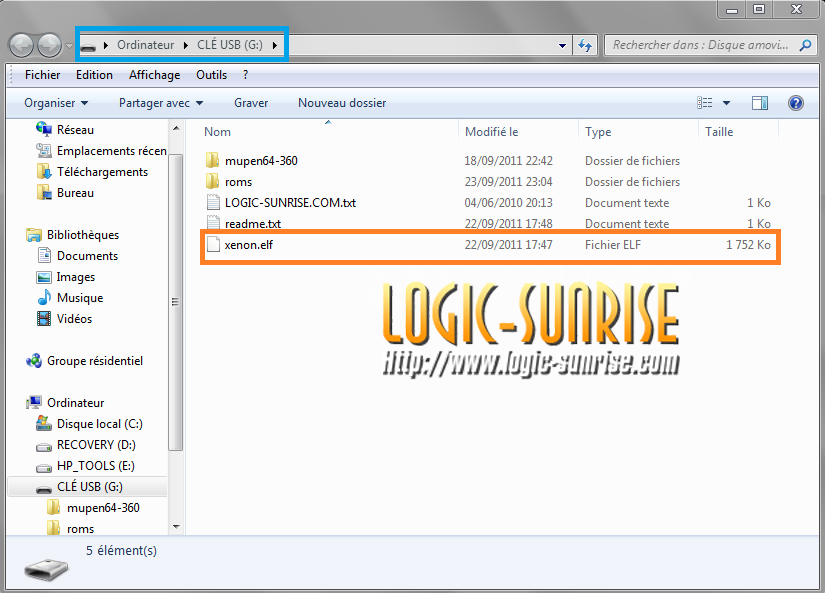Click the Graver button

click(x=251, y=103)
